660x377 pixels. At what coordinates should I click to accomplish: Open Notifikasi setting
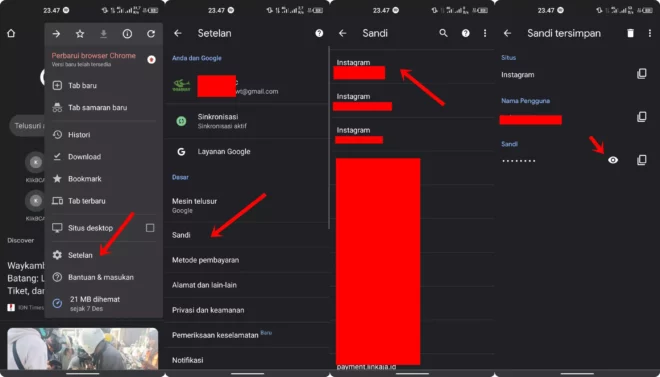(x=247, y=360)
